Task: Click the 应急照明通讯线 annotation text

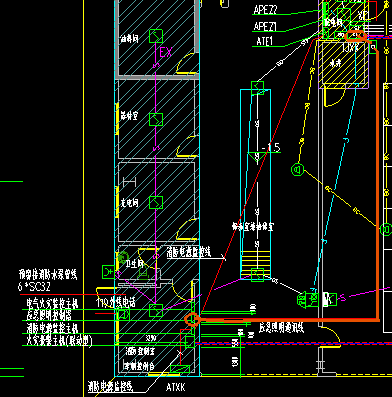Action: coord(281,328)
